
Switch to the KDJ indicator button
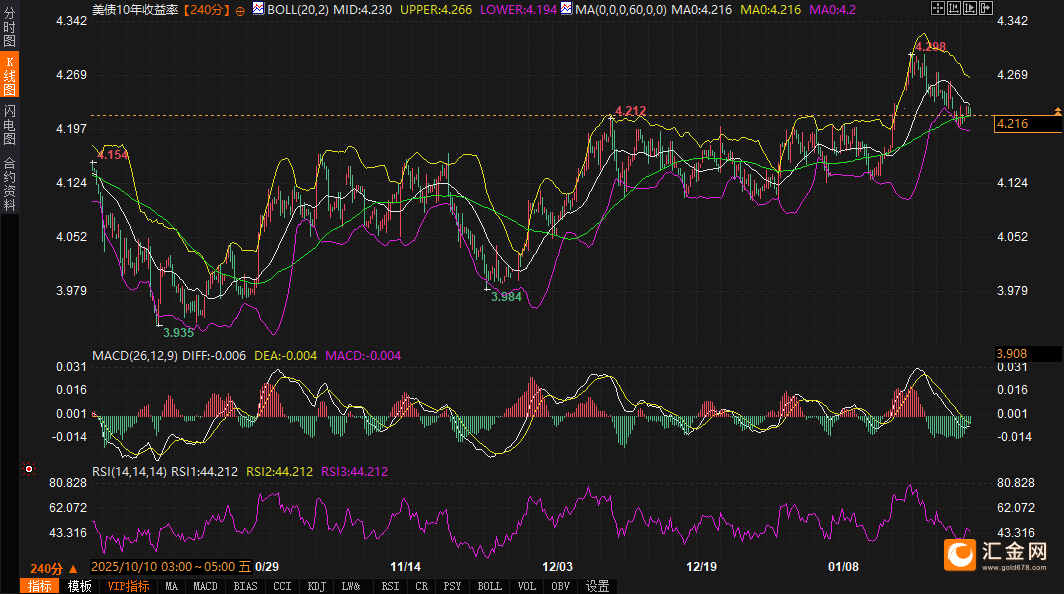point(316,586)
